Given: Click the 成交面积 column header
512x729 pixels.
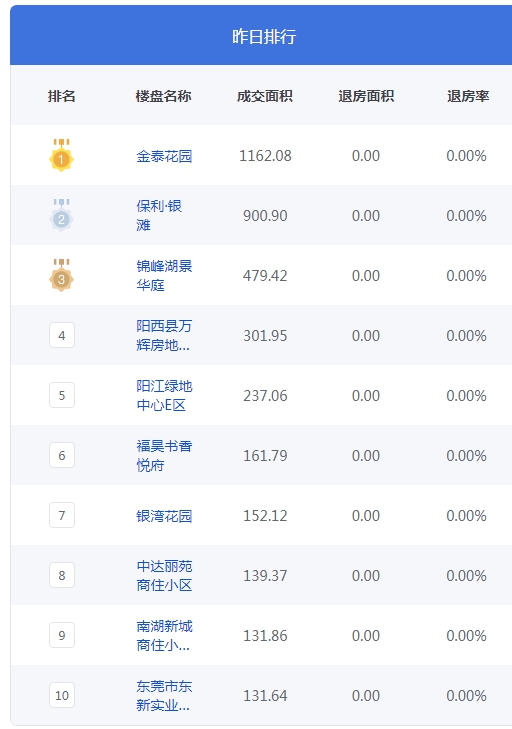Looking at the screenshot, I should point(265,96).
